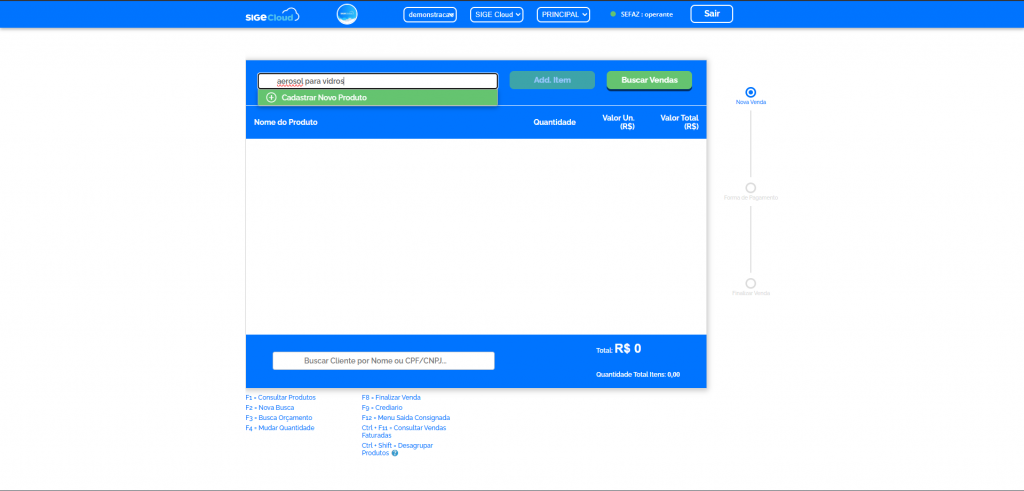Click the Sair logout button
1024x491 pixels.
point(711,14)
